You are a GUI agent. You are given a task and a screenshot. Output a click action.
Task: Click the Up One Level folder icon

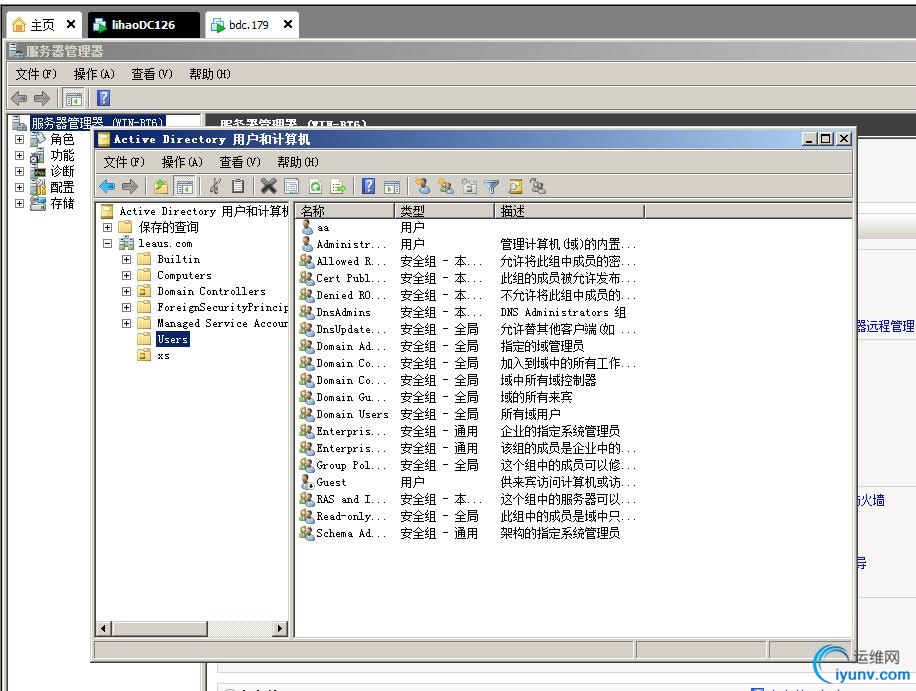[x=161, y=186]
